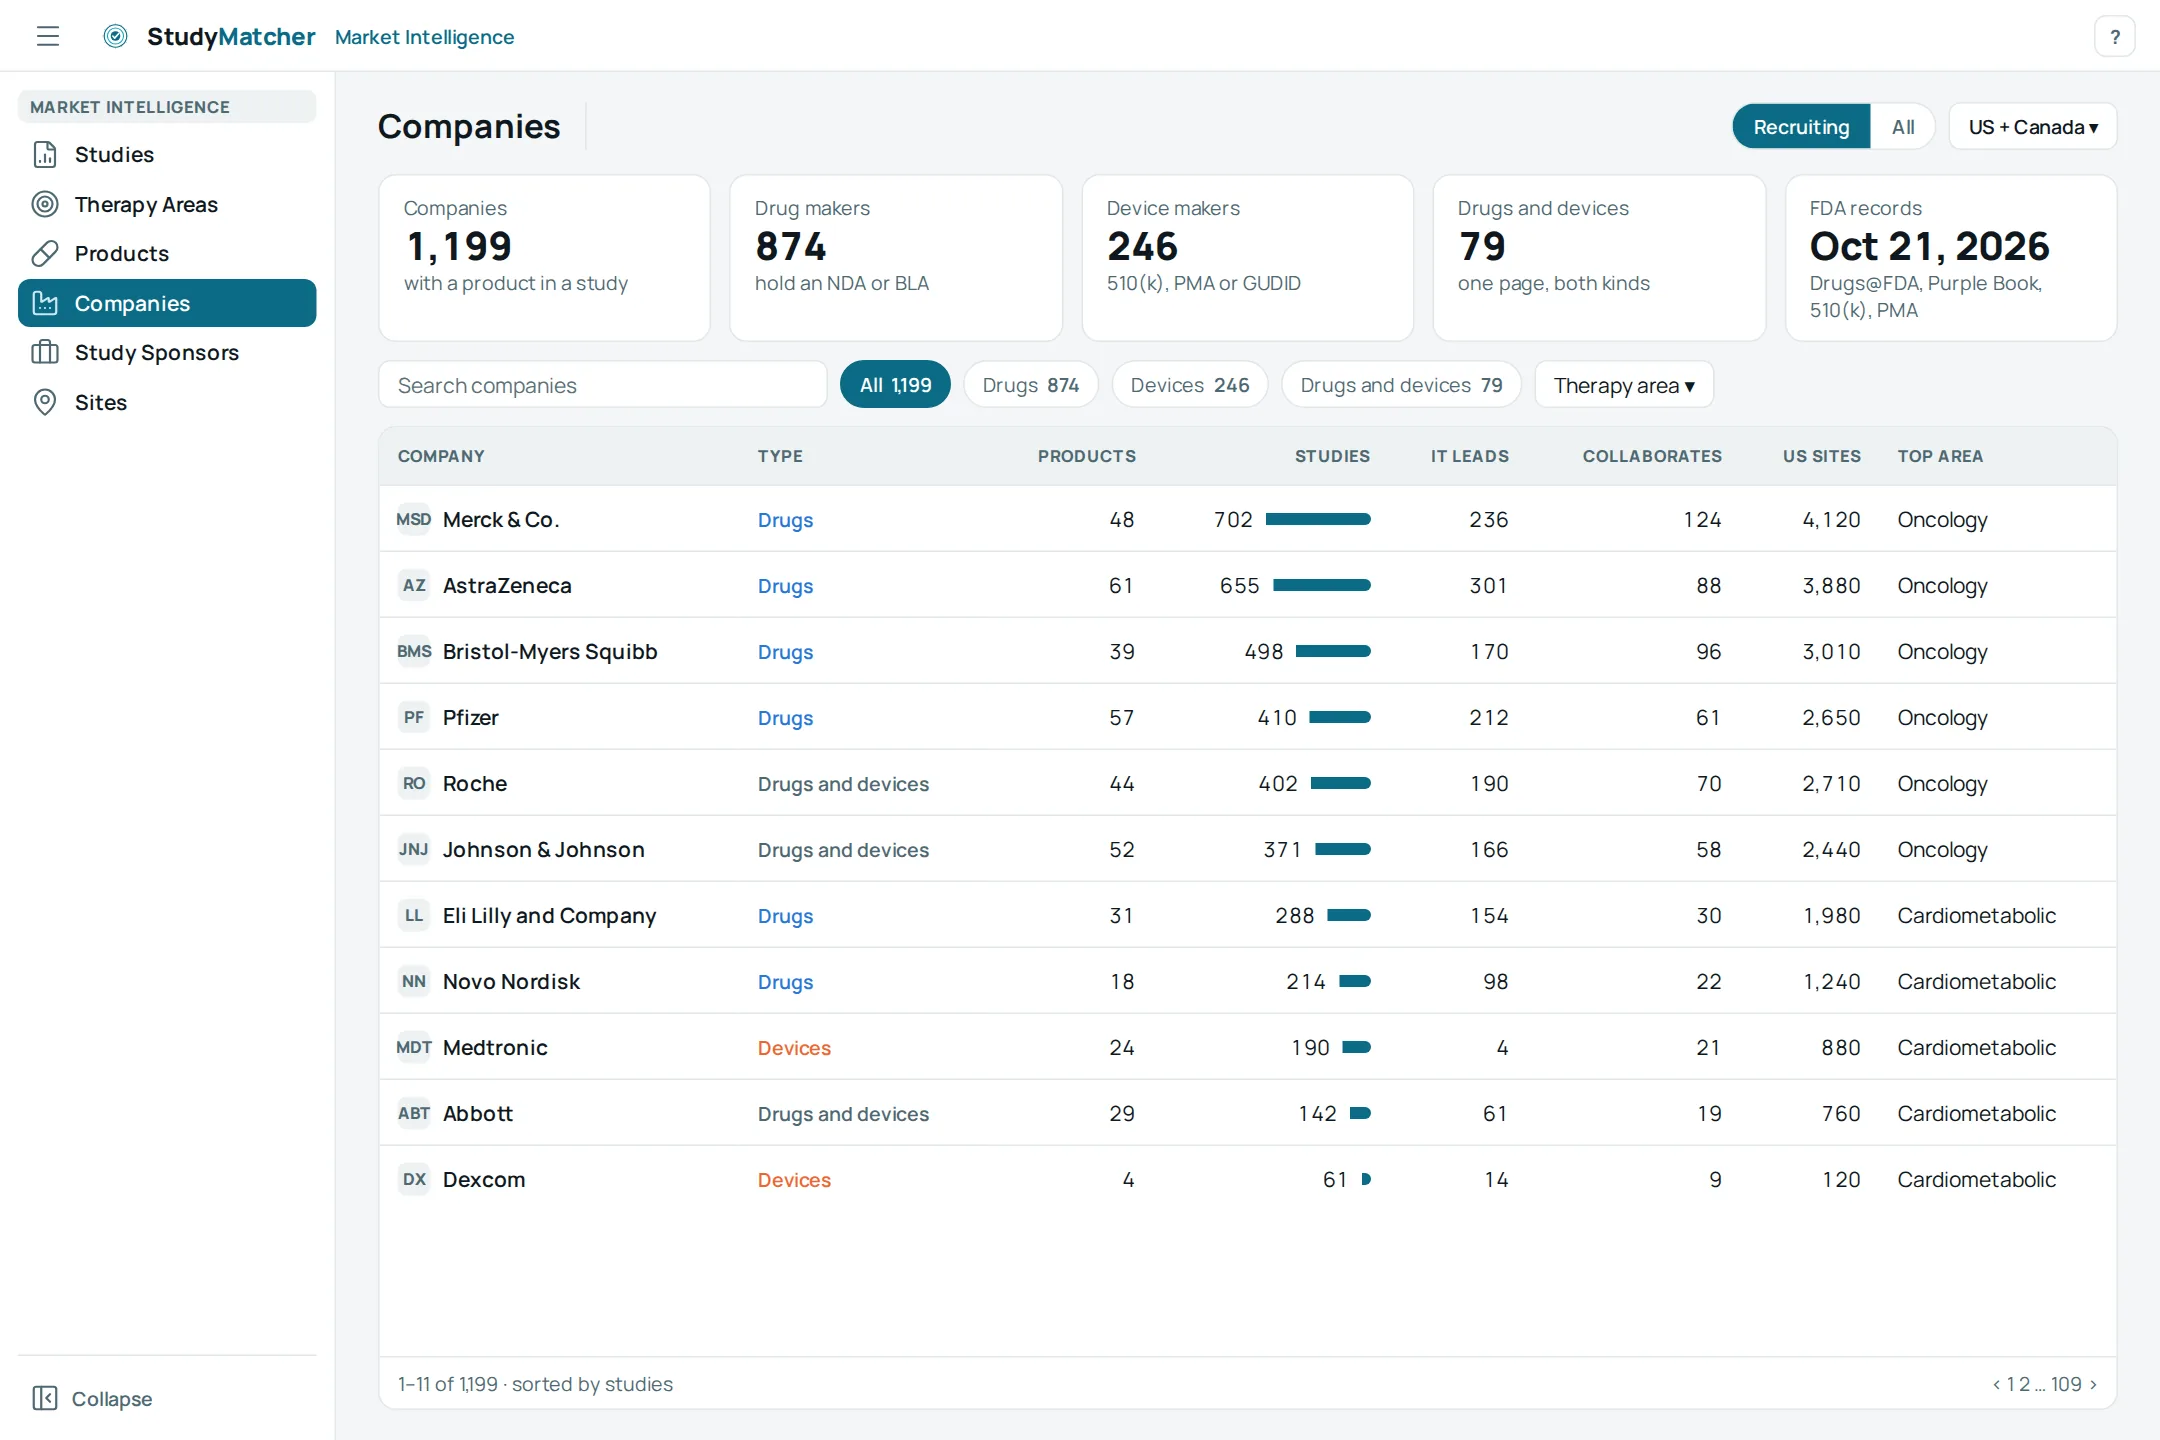Go to Therapy Areas in the sidebar

click(x=167, y=204)
